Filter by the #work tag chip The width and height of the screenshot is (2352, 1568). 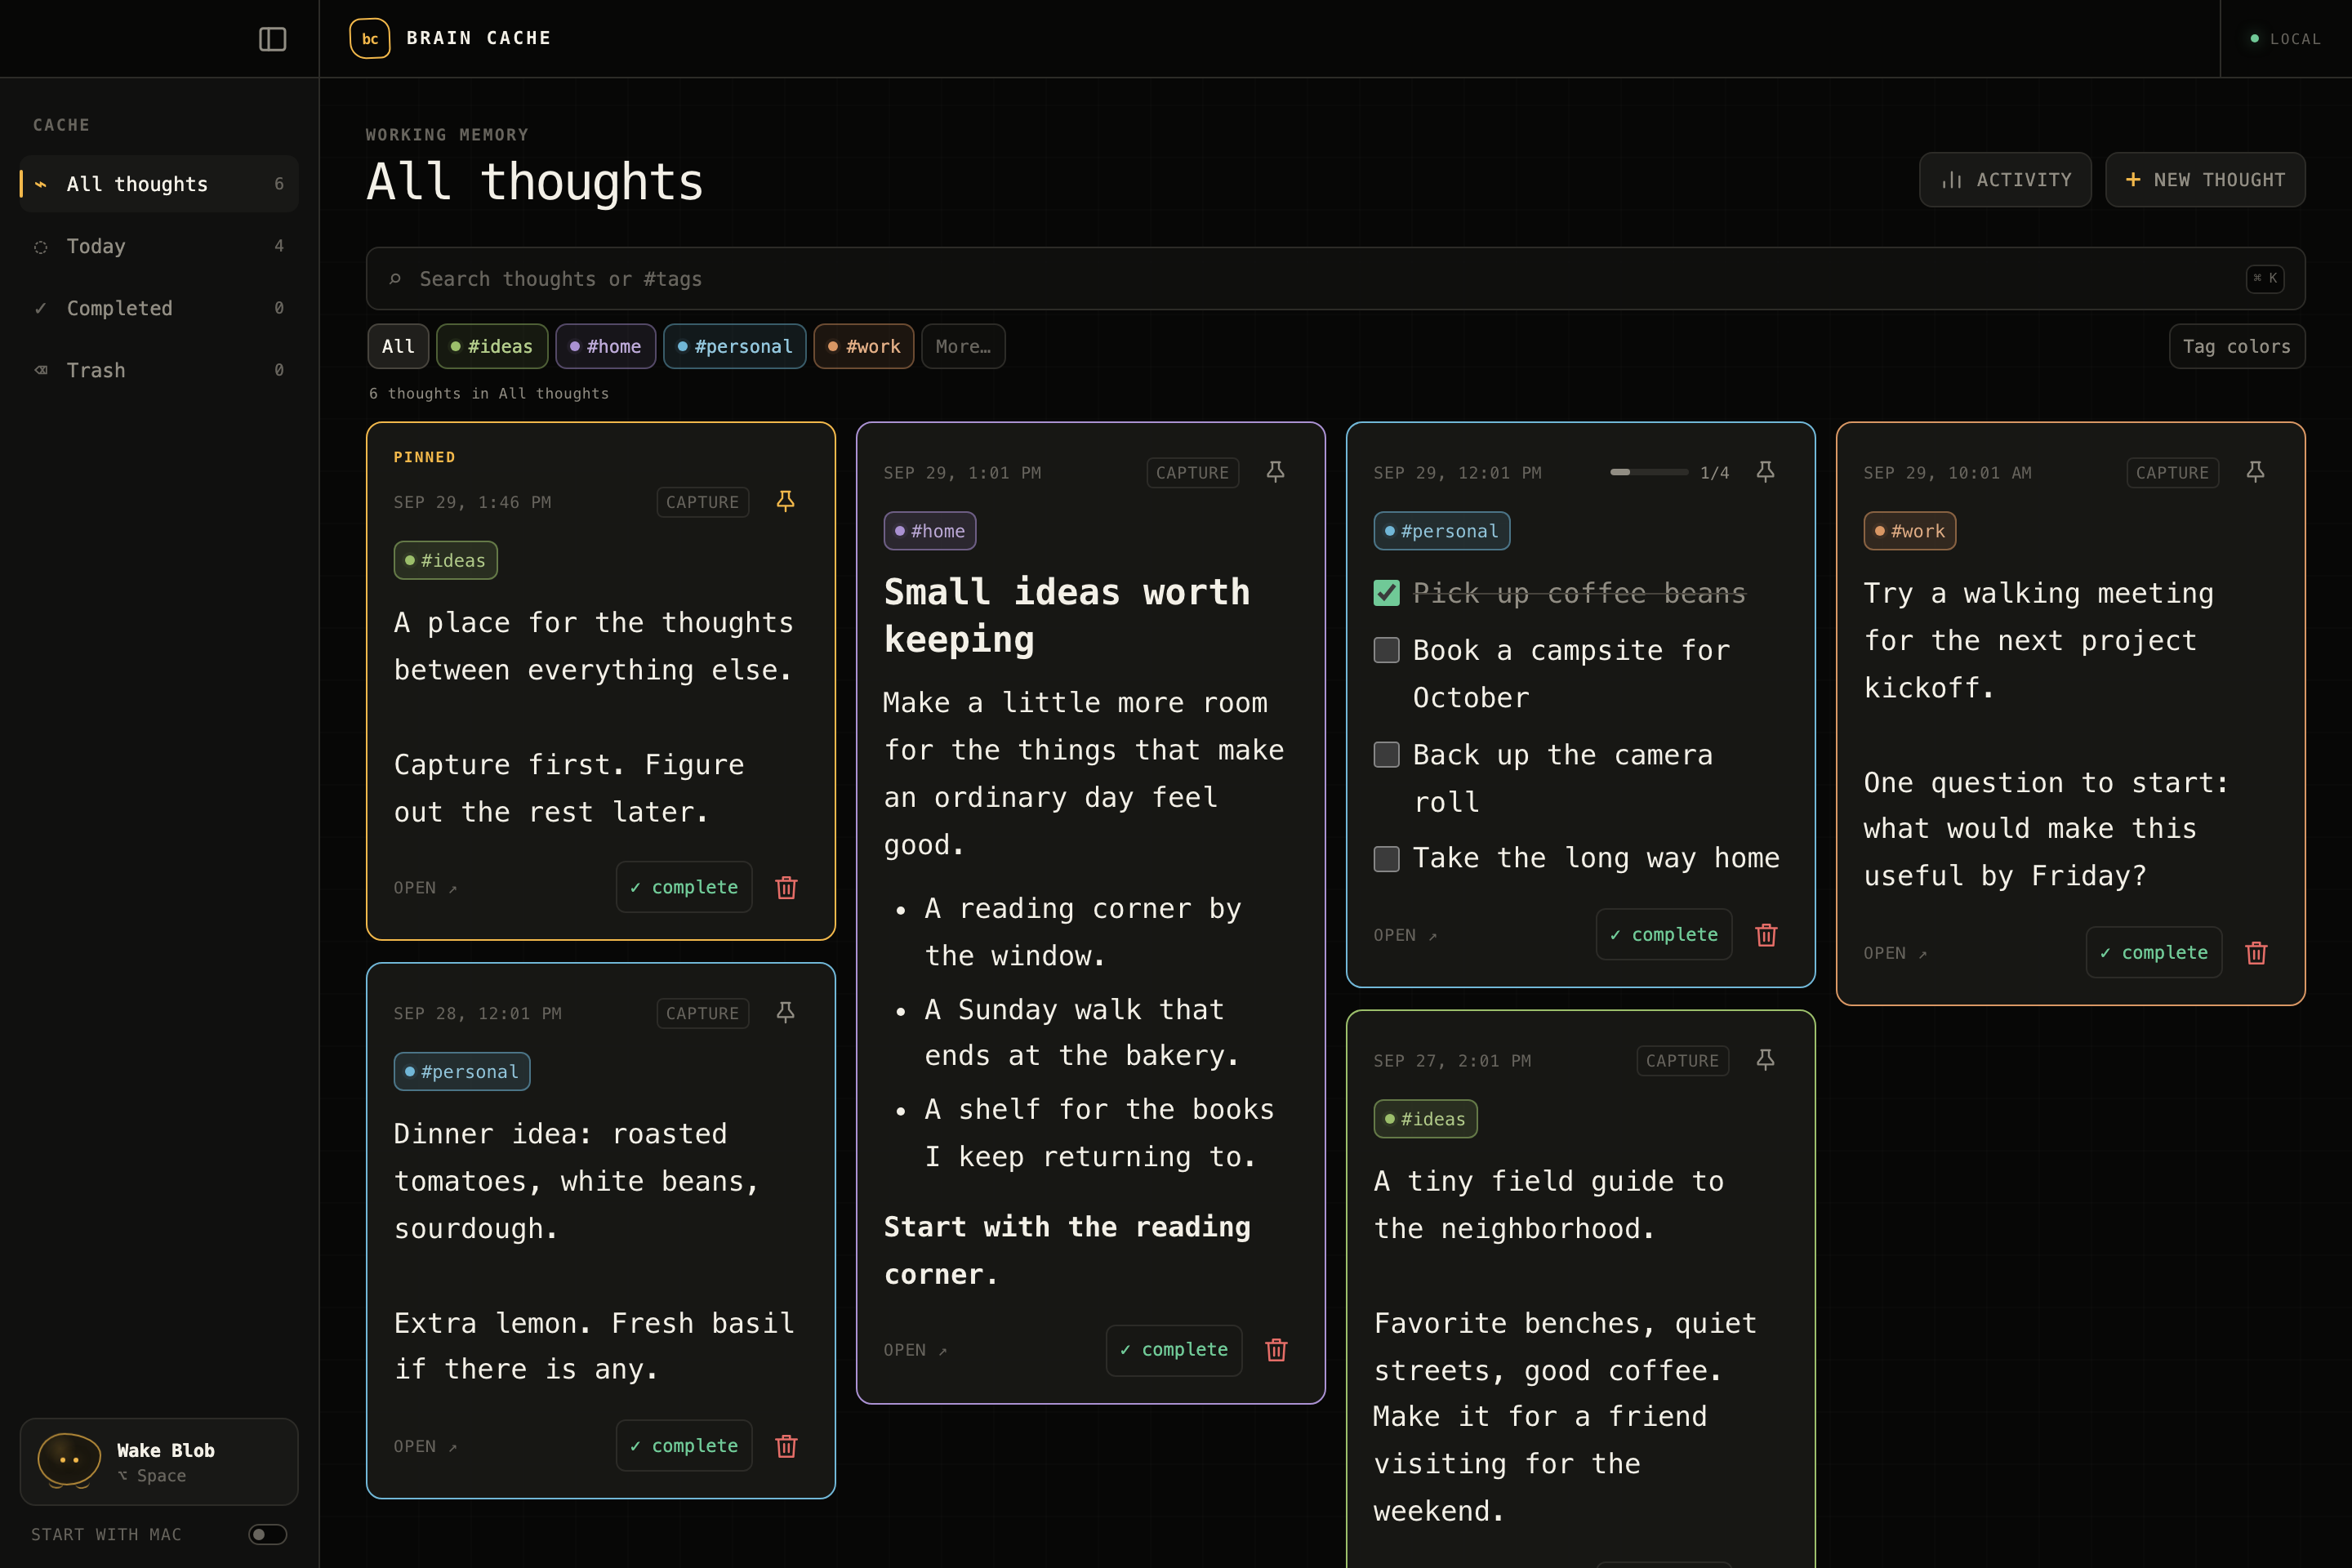coord(864,346)
